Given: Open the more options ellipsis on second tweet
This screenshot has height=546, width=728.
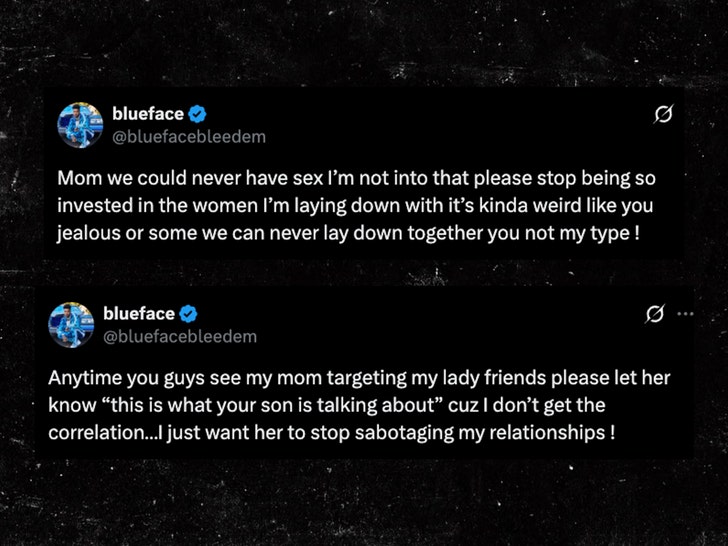Looking at the screenshot, I should click(x=685, y=314).
